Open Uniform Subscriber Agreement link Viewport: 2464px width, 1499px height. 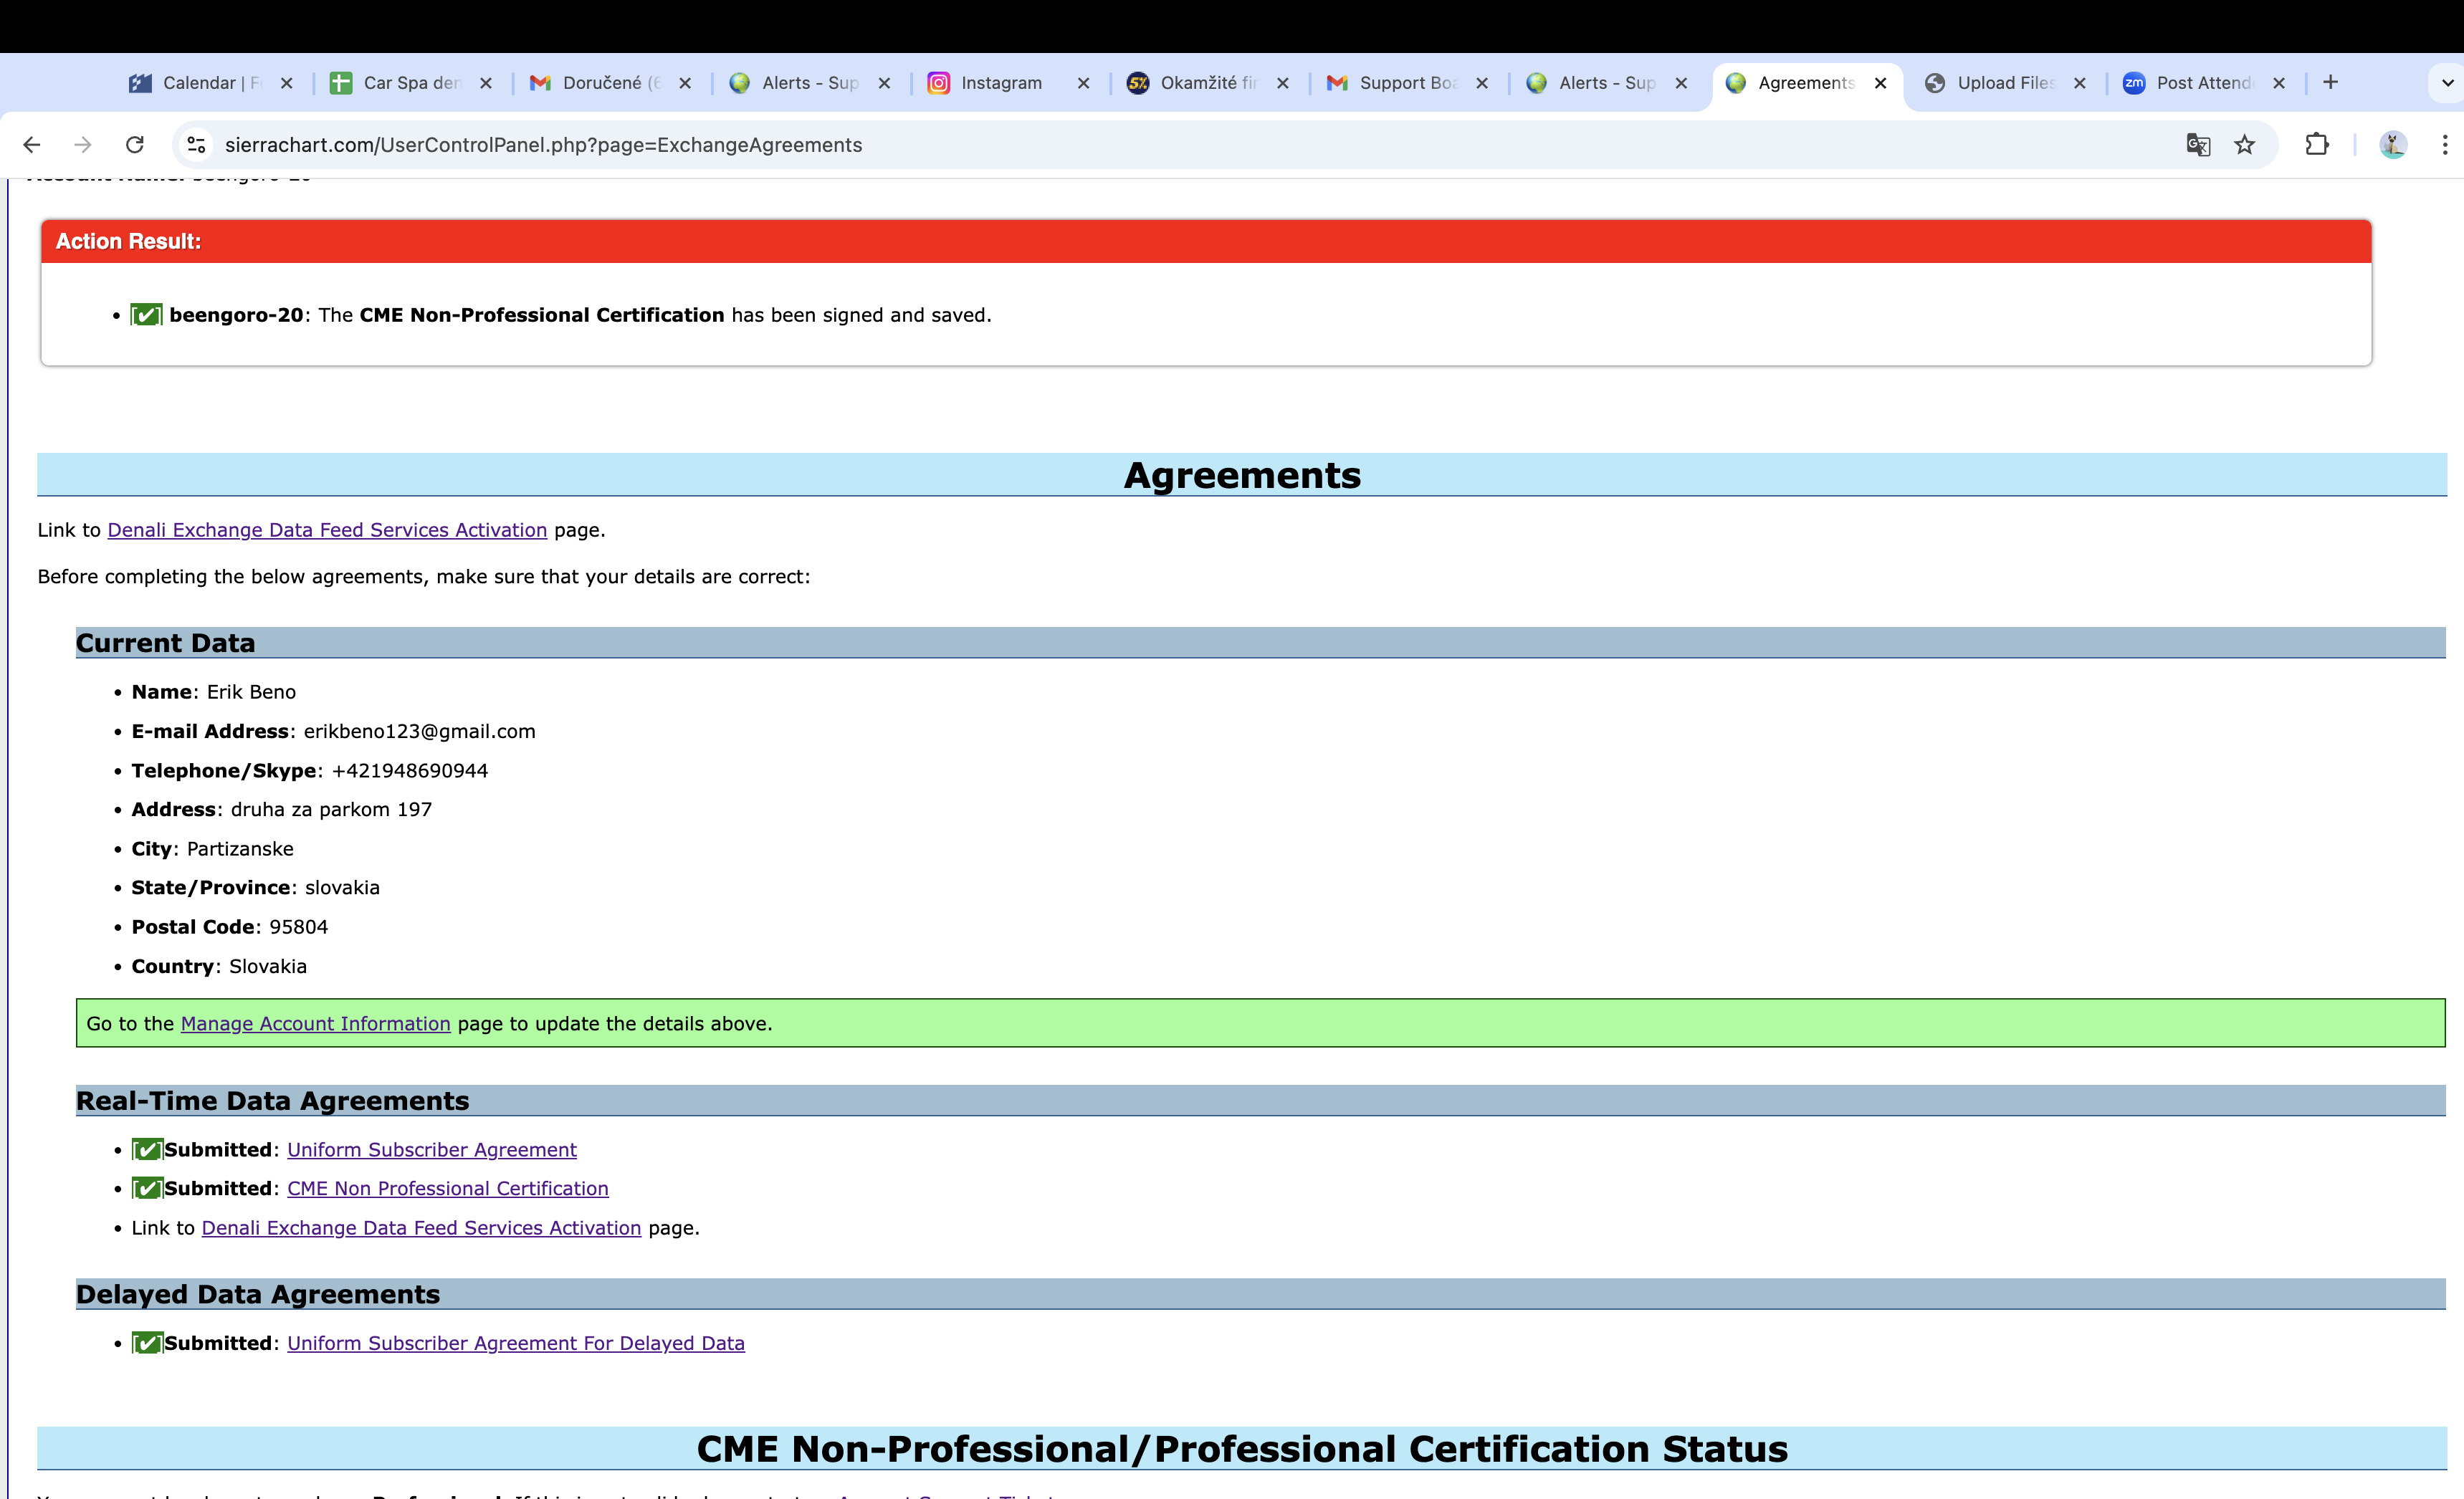[x=431, y=1149]
